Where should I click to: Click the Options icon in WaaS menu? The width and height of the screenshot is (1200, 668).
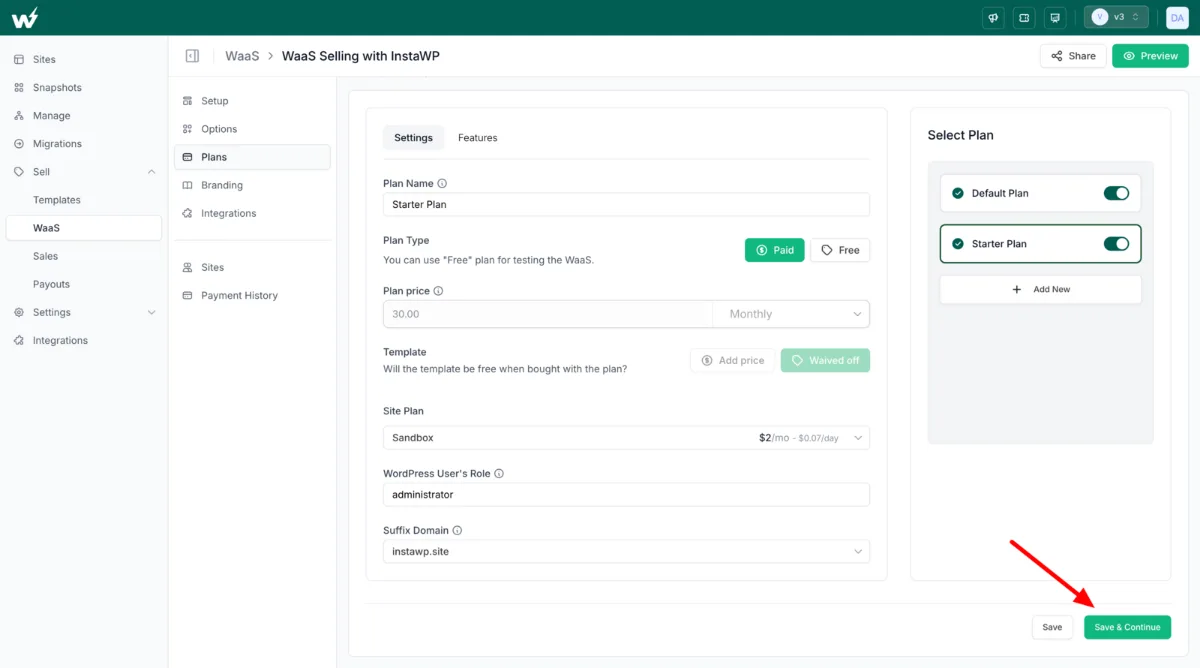tap(188, 129)
